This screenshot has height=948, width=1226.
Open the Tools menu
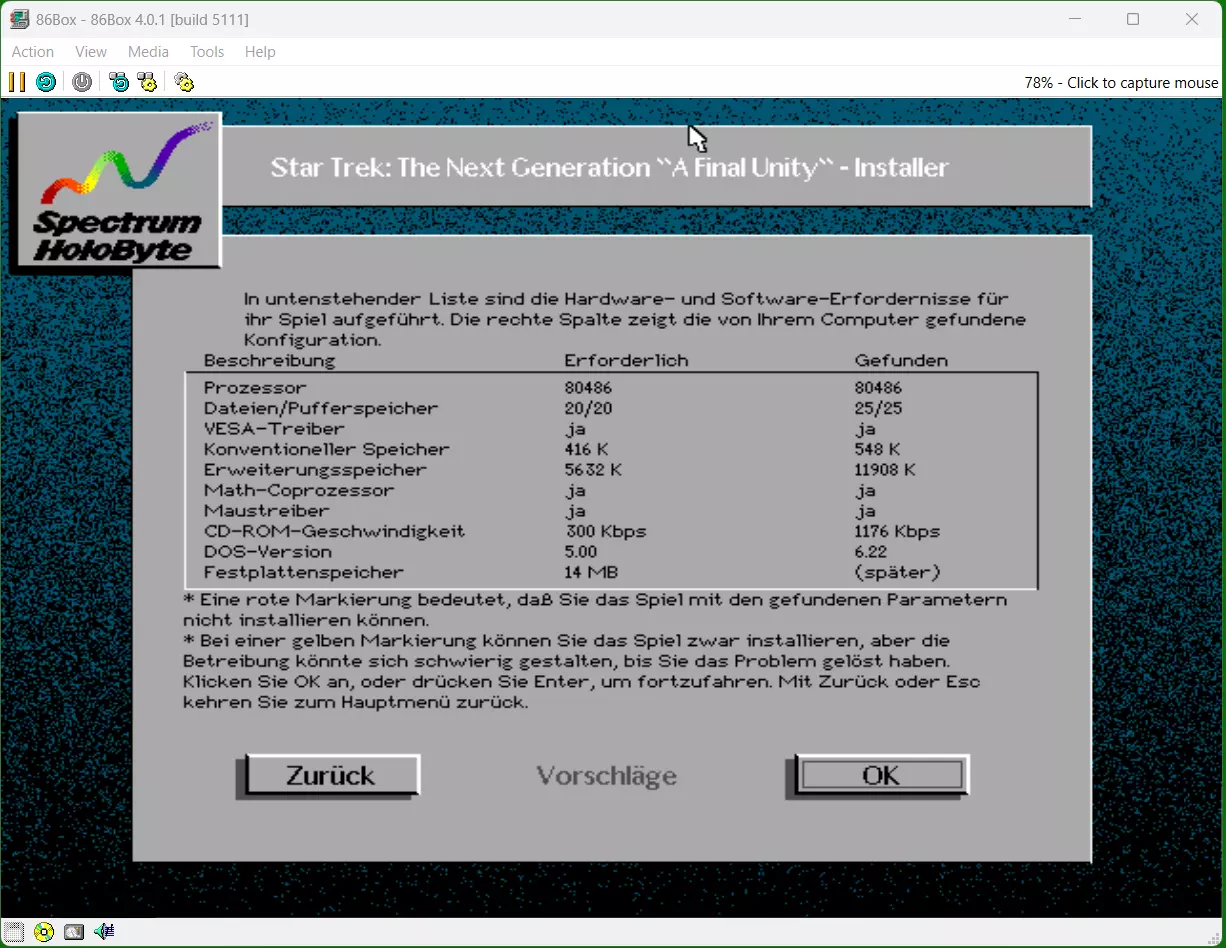[x=207, y=52]
